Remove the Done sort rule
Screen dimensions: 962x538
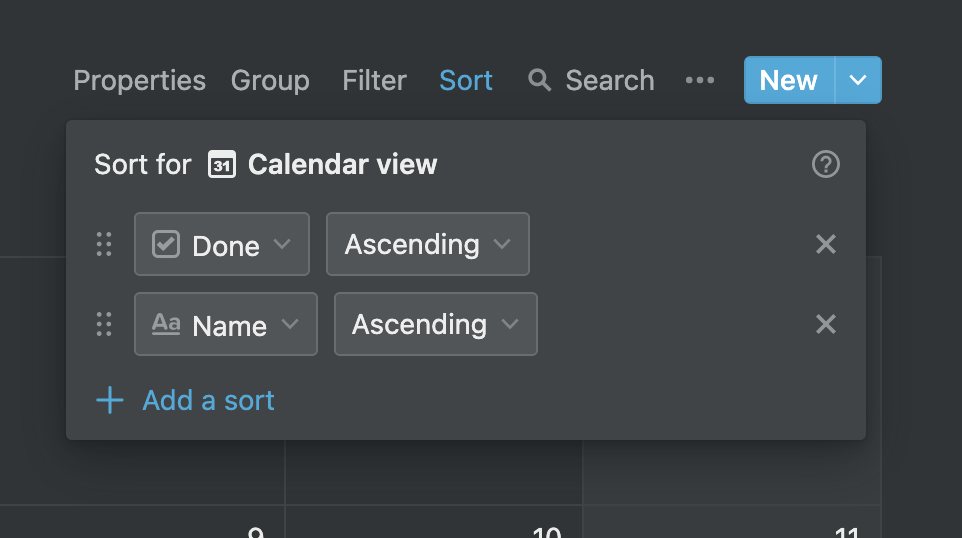click(825, 244)
